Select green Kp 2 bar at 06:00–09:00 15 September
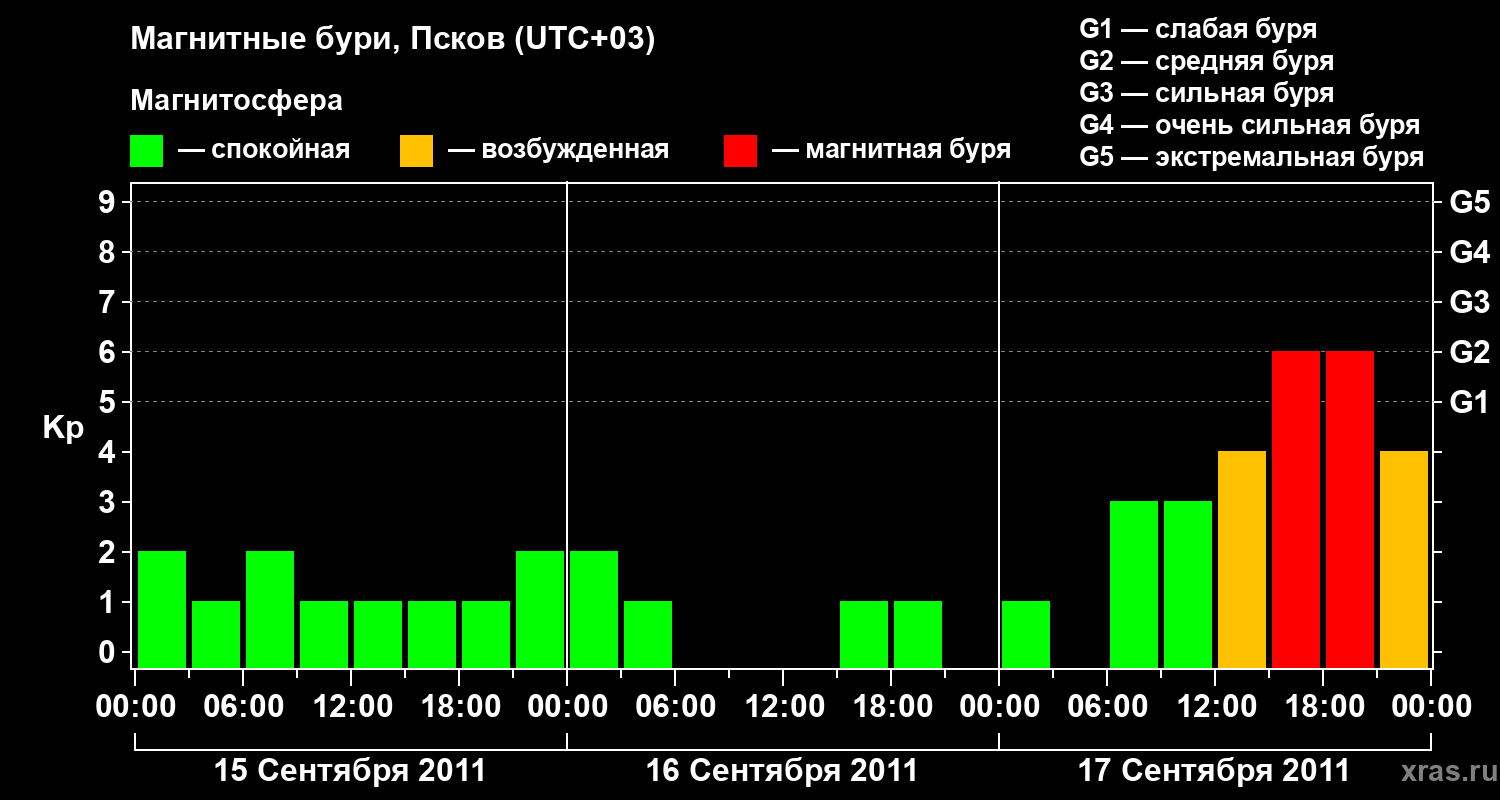 coord(270,609)
